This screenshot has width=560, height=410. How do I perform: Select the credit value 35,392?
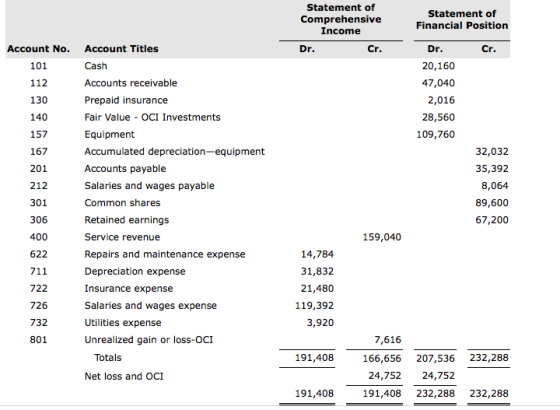492,169
